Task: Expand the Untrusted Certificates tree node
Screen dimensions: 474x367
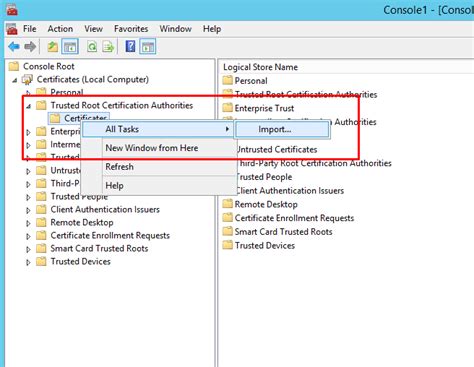Action: [x=28, y=171]
